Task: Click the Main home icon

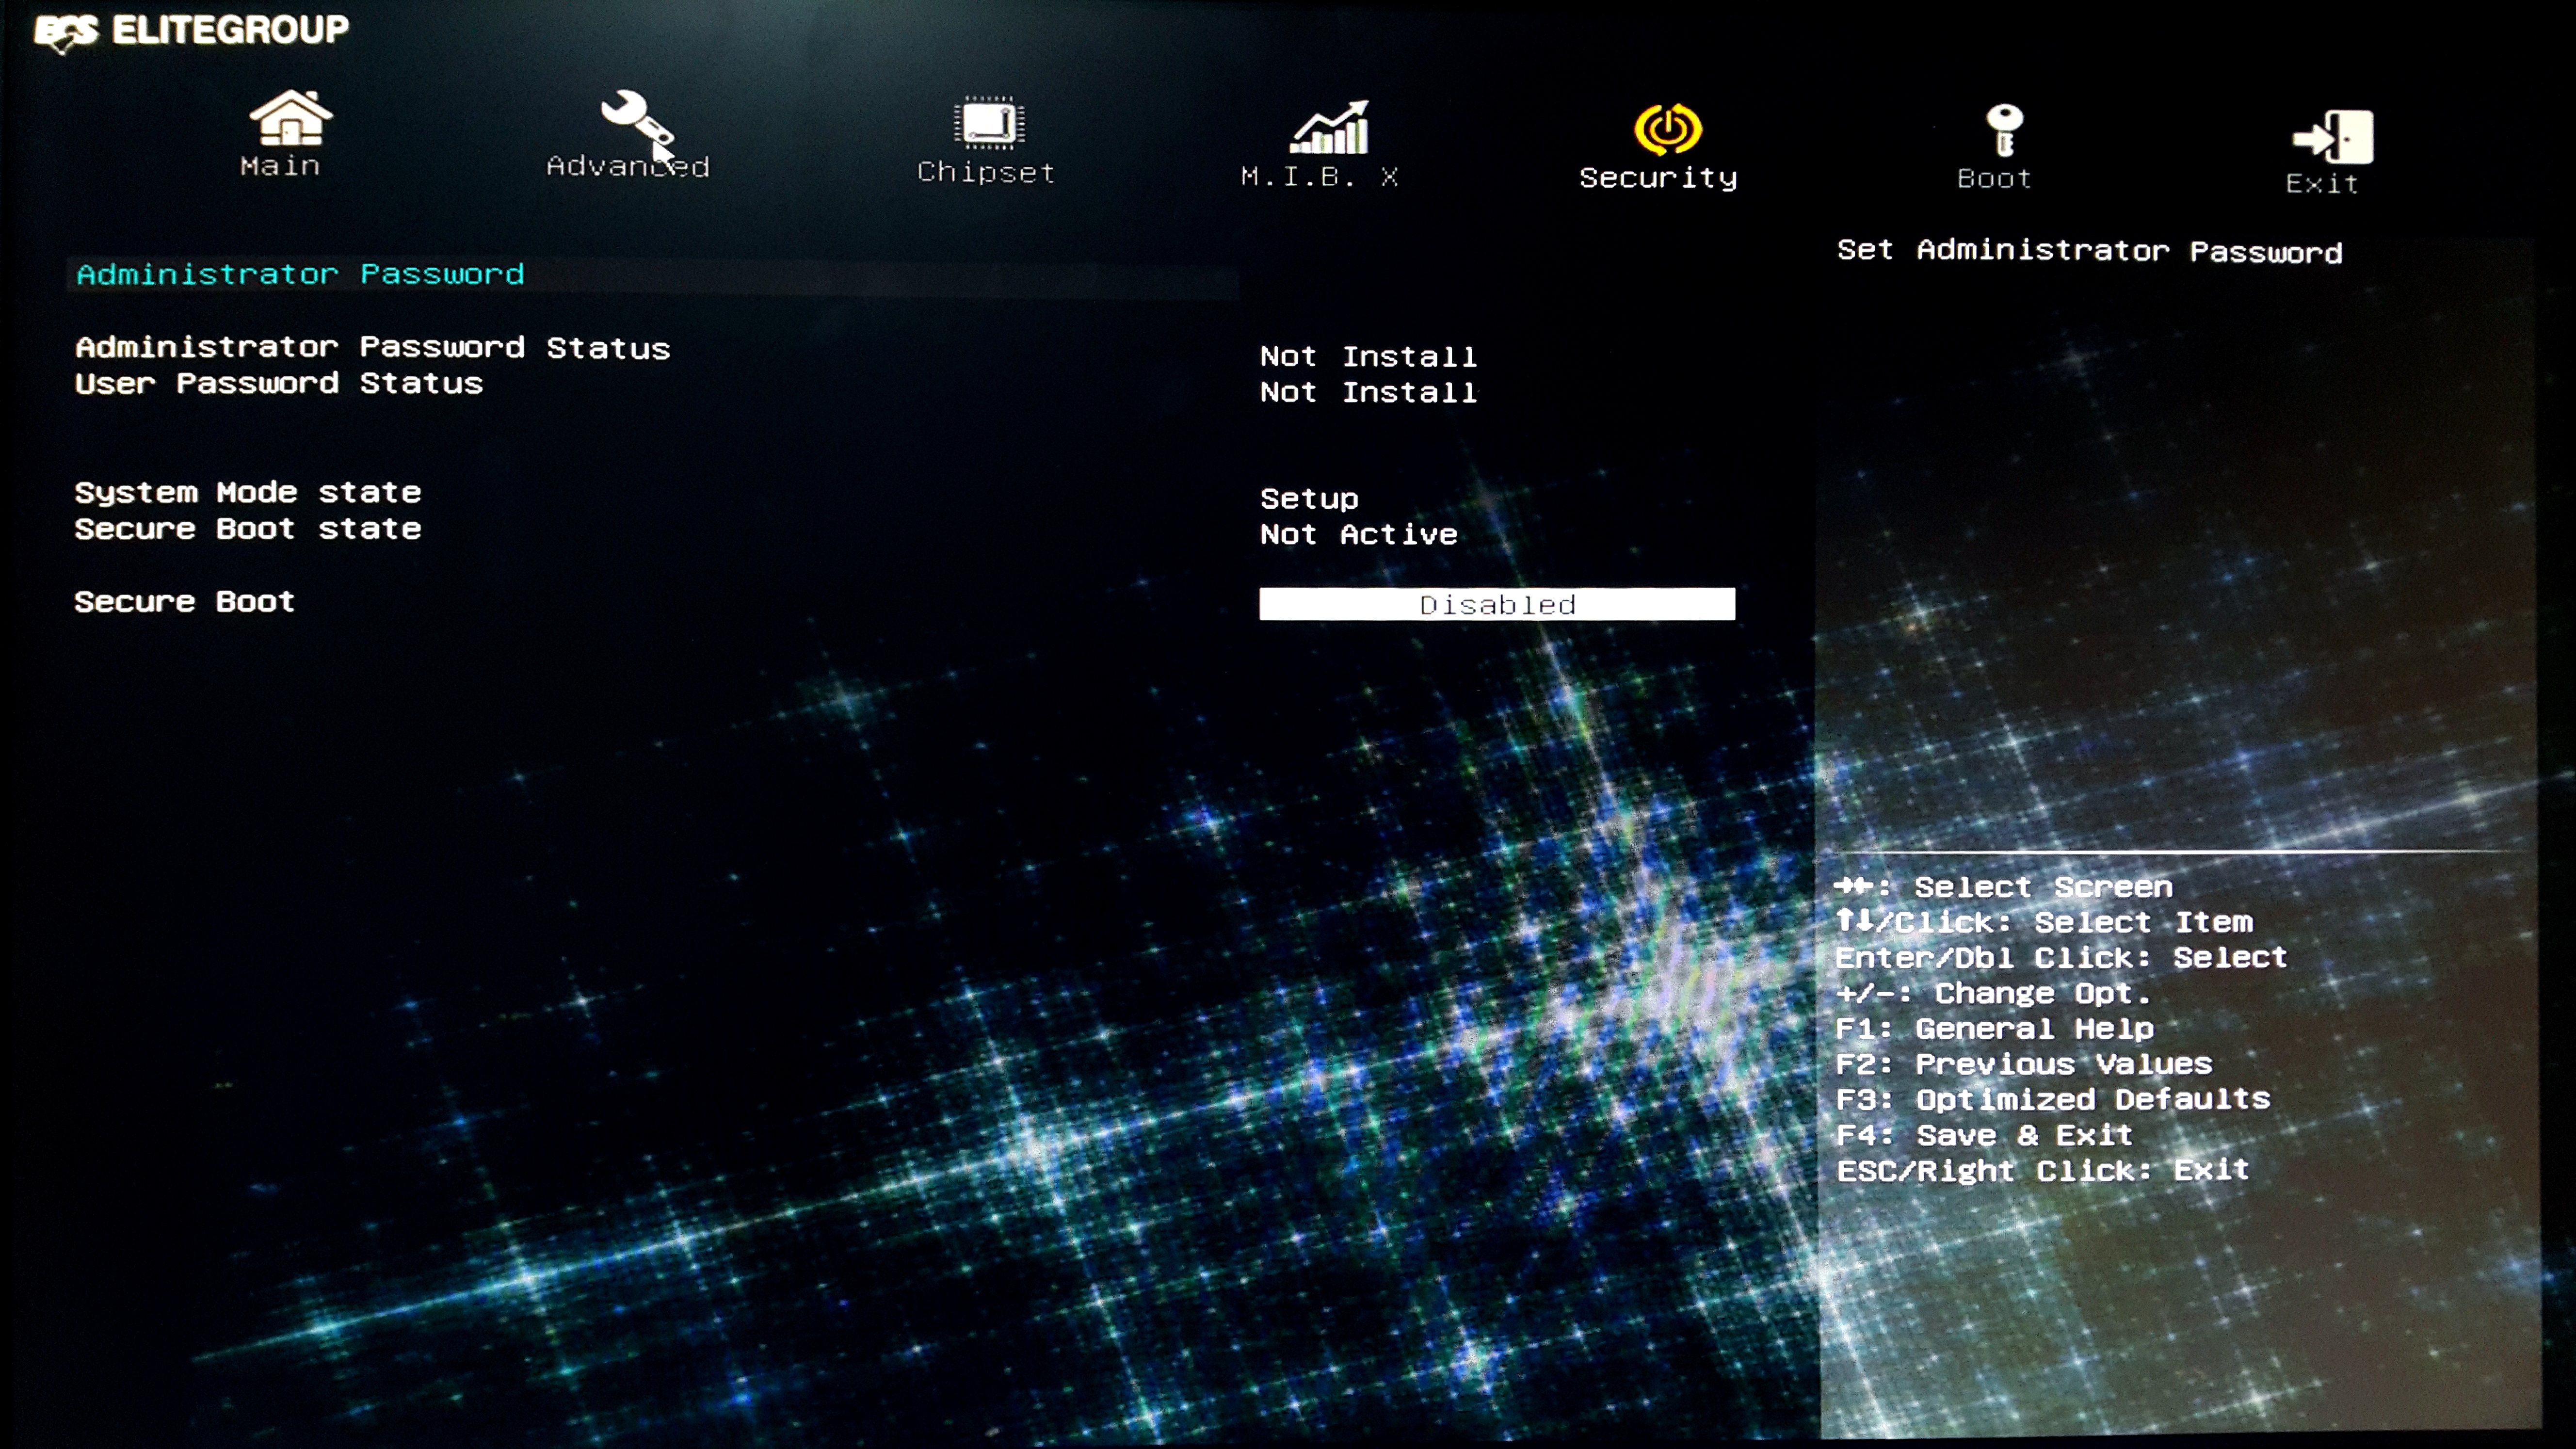Action: click(290, 118)
